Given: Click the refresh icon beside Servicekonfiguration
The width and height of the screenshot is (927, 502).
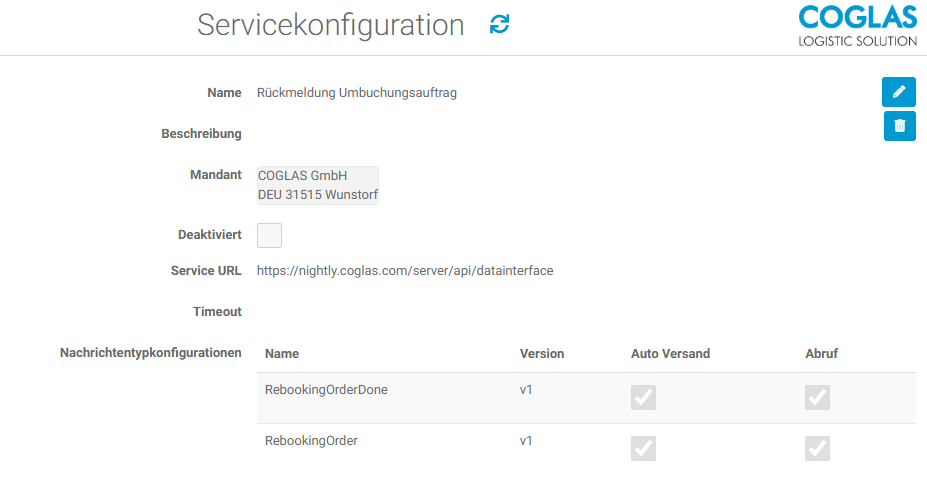Looking at the screenshot, I should (499, 25).
